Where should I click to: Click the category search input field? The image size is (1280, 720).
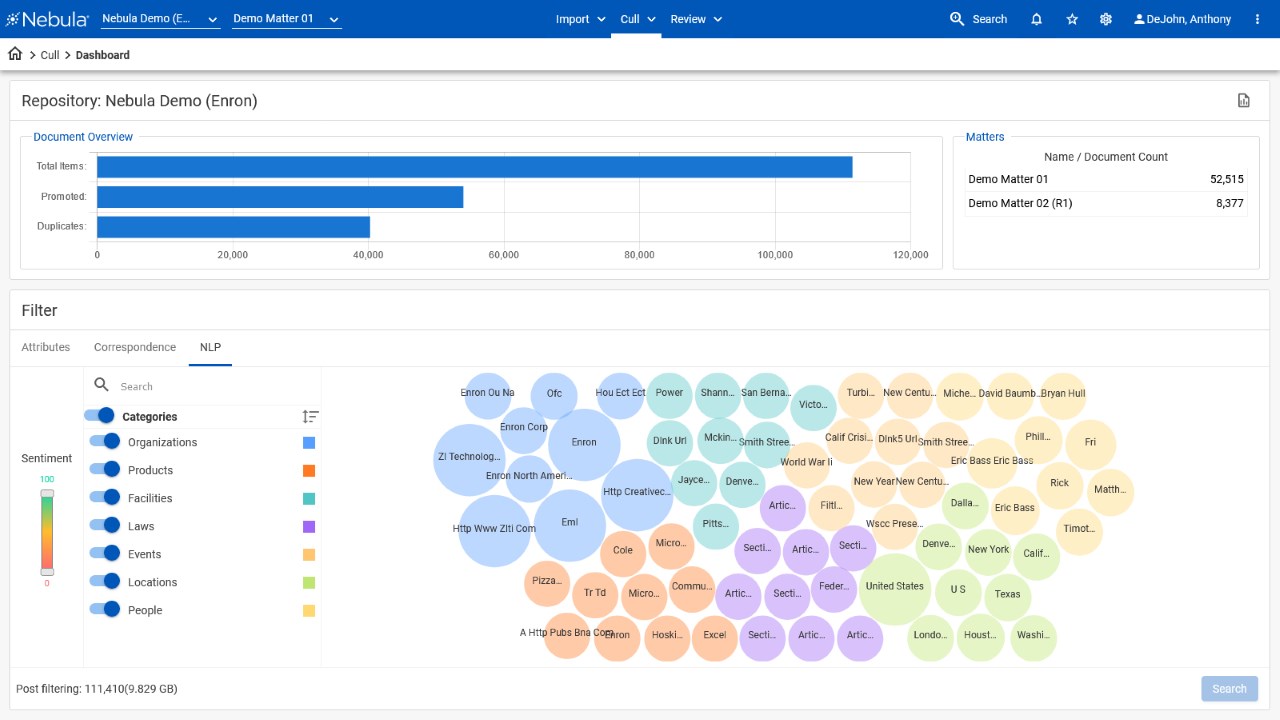215,386
